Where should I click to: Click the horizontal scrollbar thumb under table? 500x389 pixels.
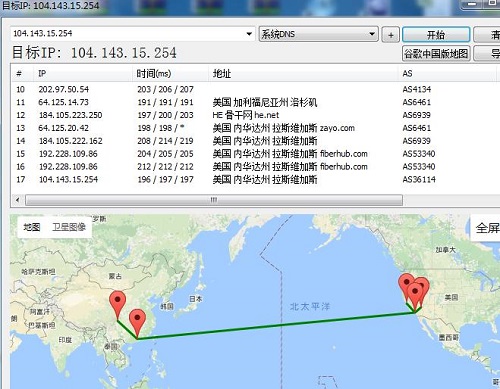214,200
